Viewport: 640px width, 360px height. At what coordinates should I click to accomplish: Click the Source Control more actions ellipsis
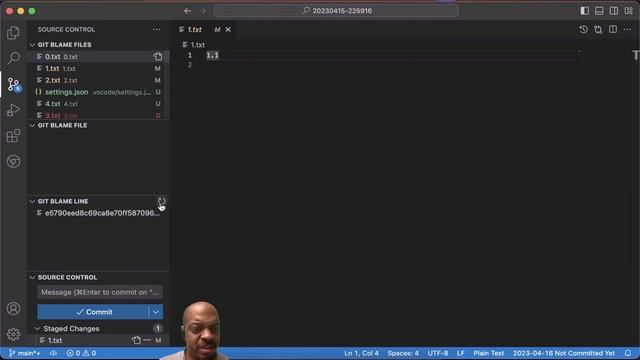(x=157, y=29)
